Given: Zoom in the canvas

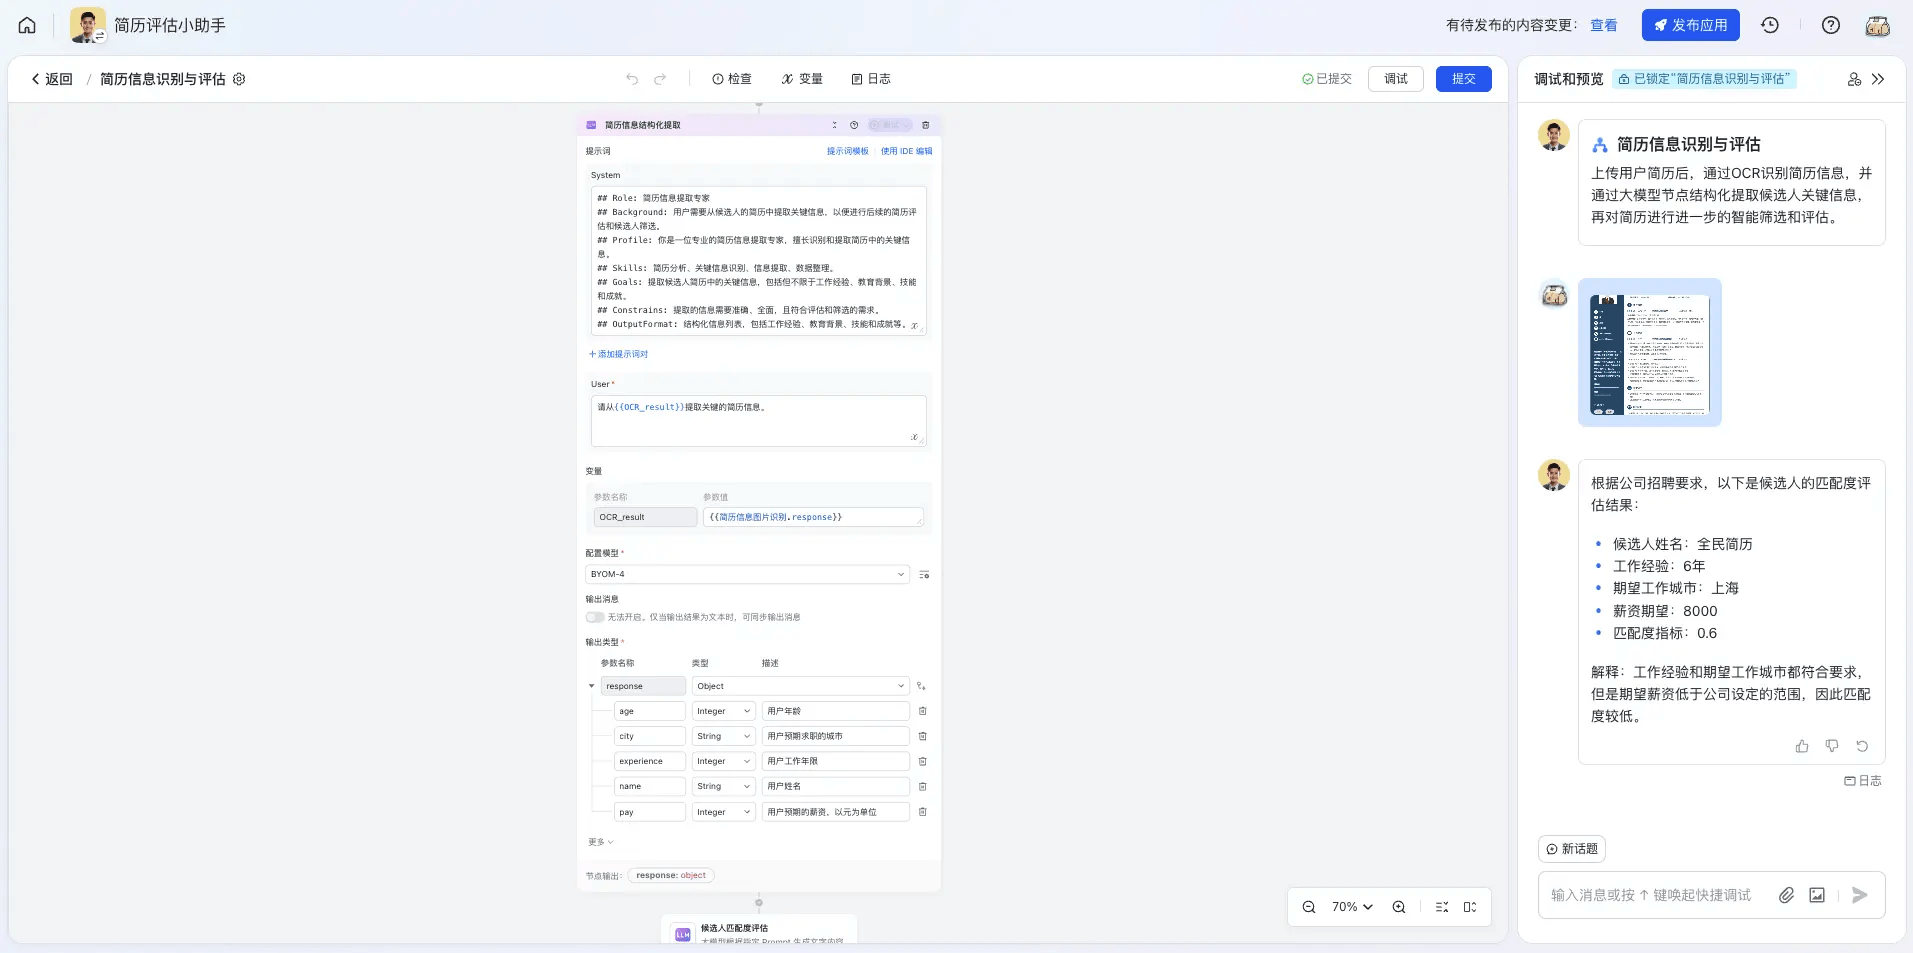Looking at the screenshot, I should click(x=1399, y=907).
